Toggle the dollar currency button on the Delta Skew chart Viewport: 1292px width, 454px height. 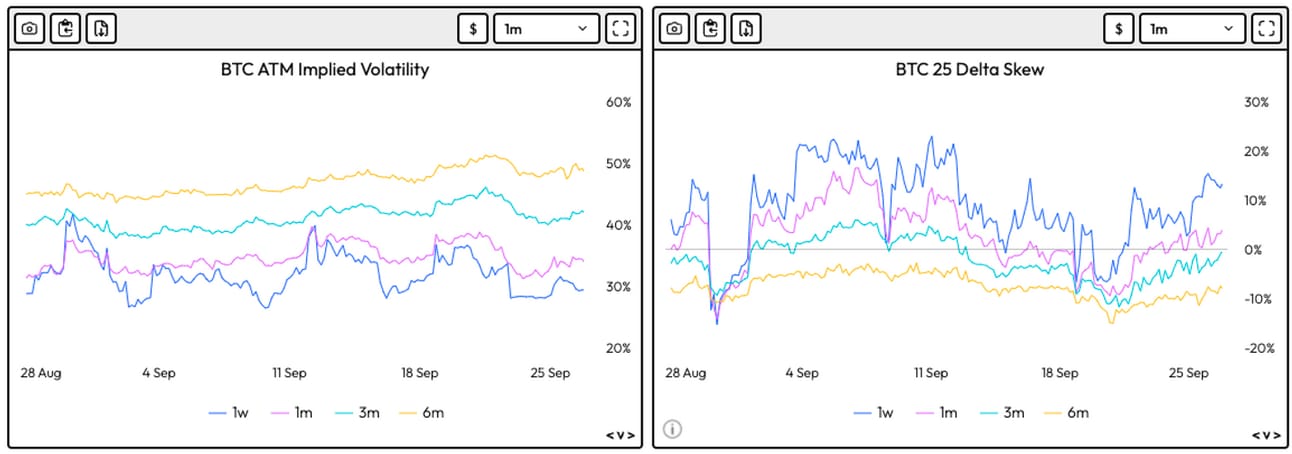1118,28
